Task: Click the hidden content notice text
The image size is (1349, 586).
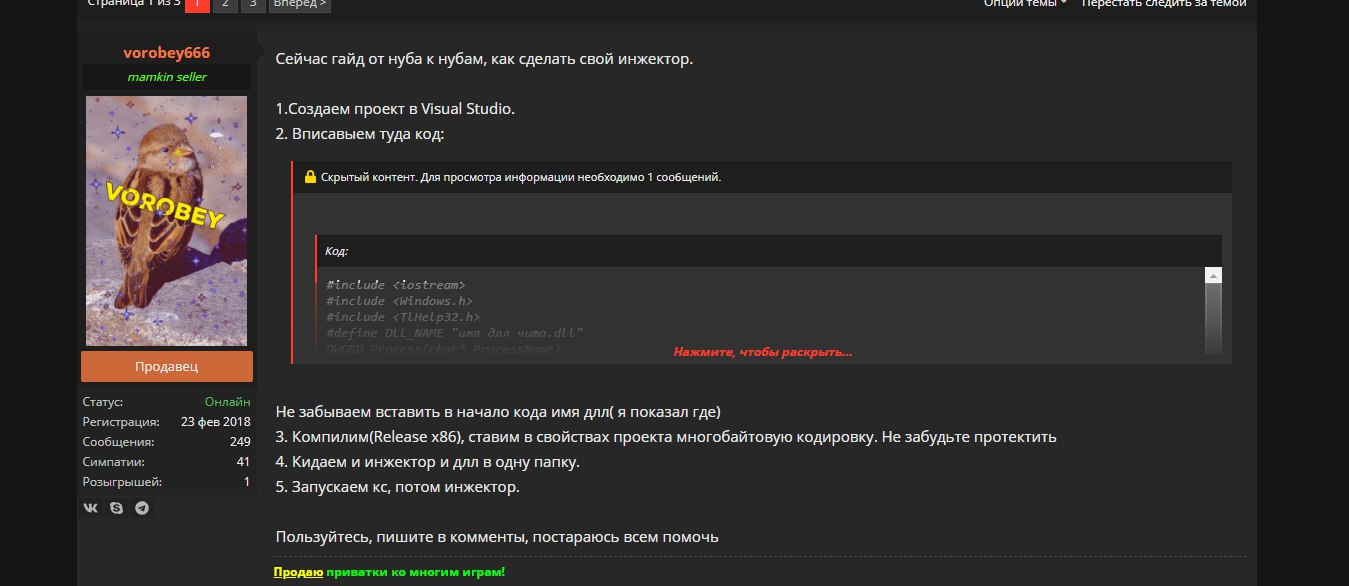Action: (521, 177)
